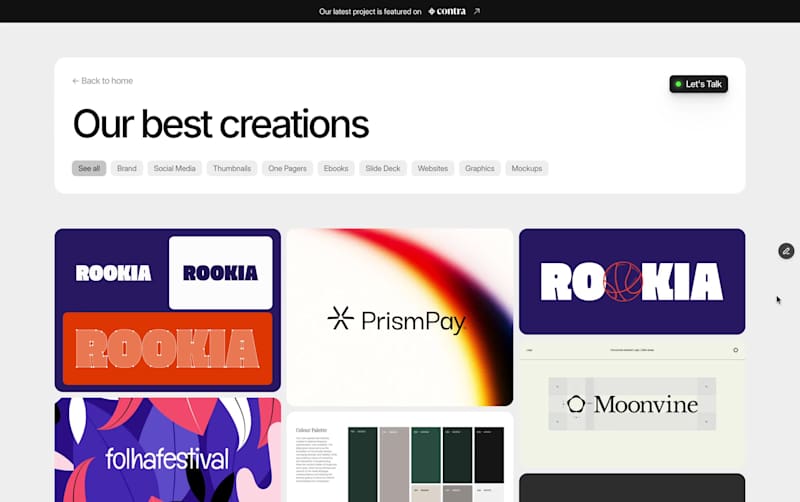Image resolution: width=800 pixels, height=502 pixels.
Task: Filter projects by Slide Deck
Action: click(383, 168)
